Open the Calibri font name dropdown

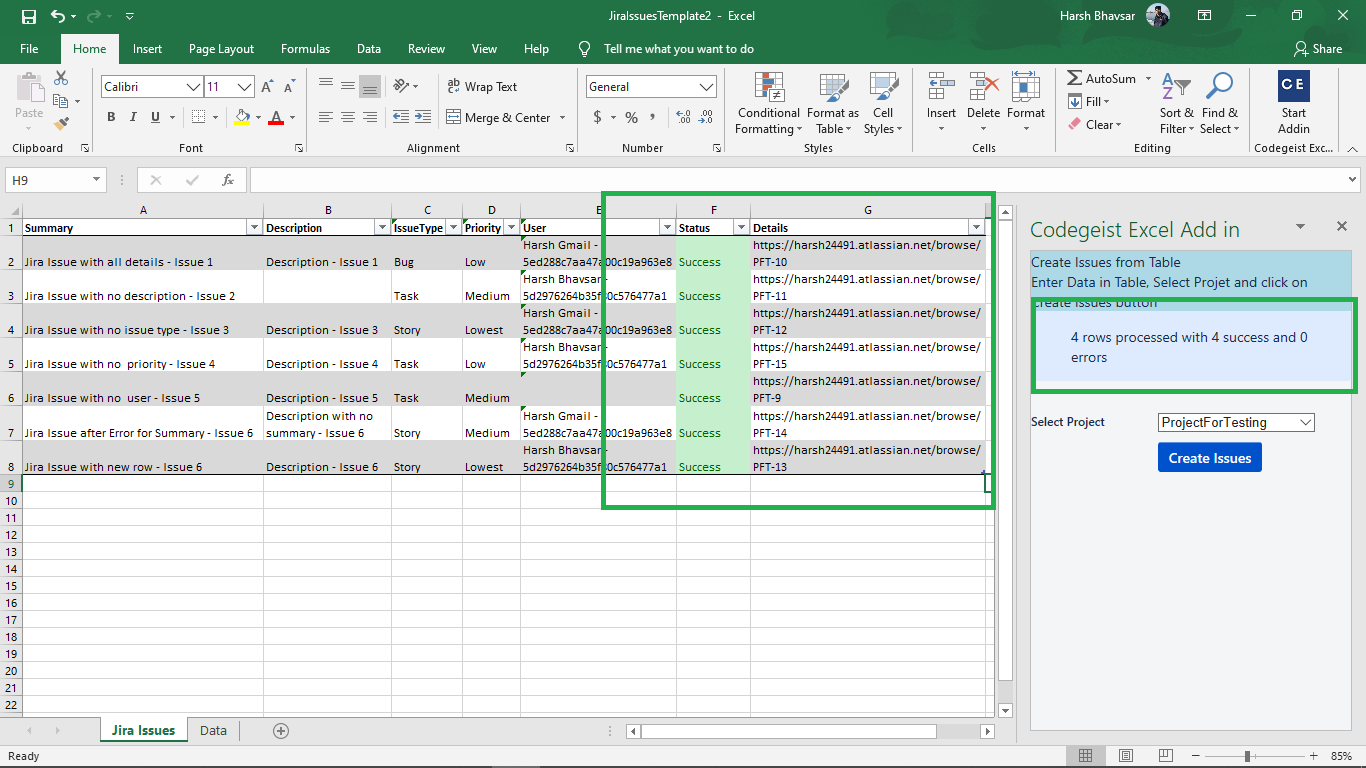click(193, 87)
